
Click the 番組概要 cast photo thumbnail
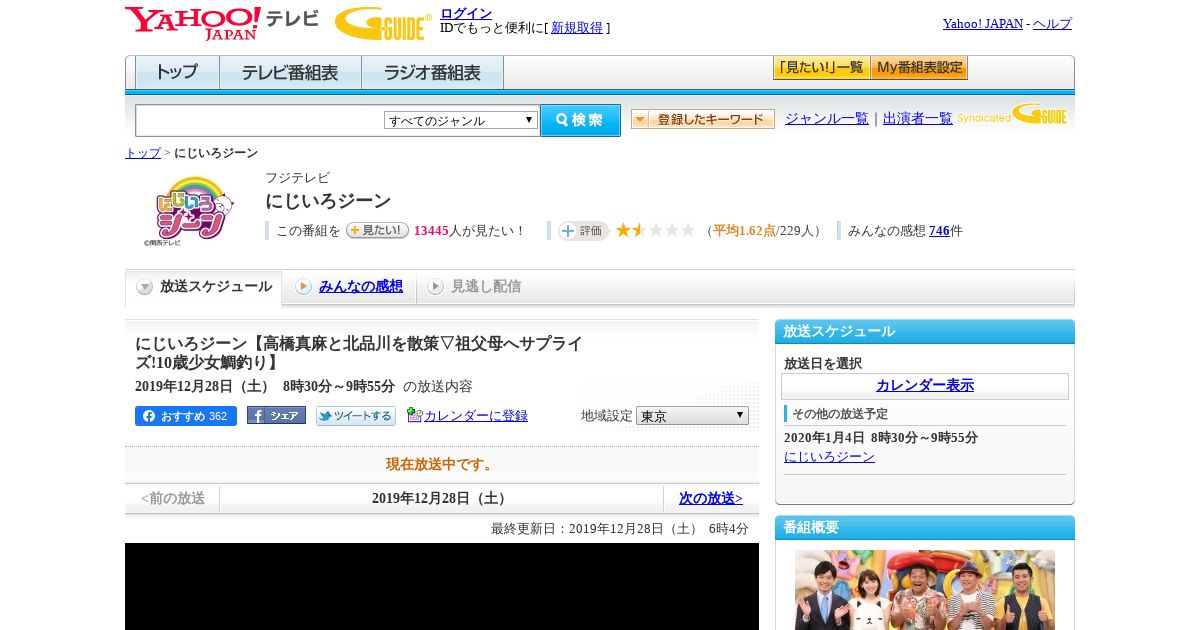(925, 590)
